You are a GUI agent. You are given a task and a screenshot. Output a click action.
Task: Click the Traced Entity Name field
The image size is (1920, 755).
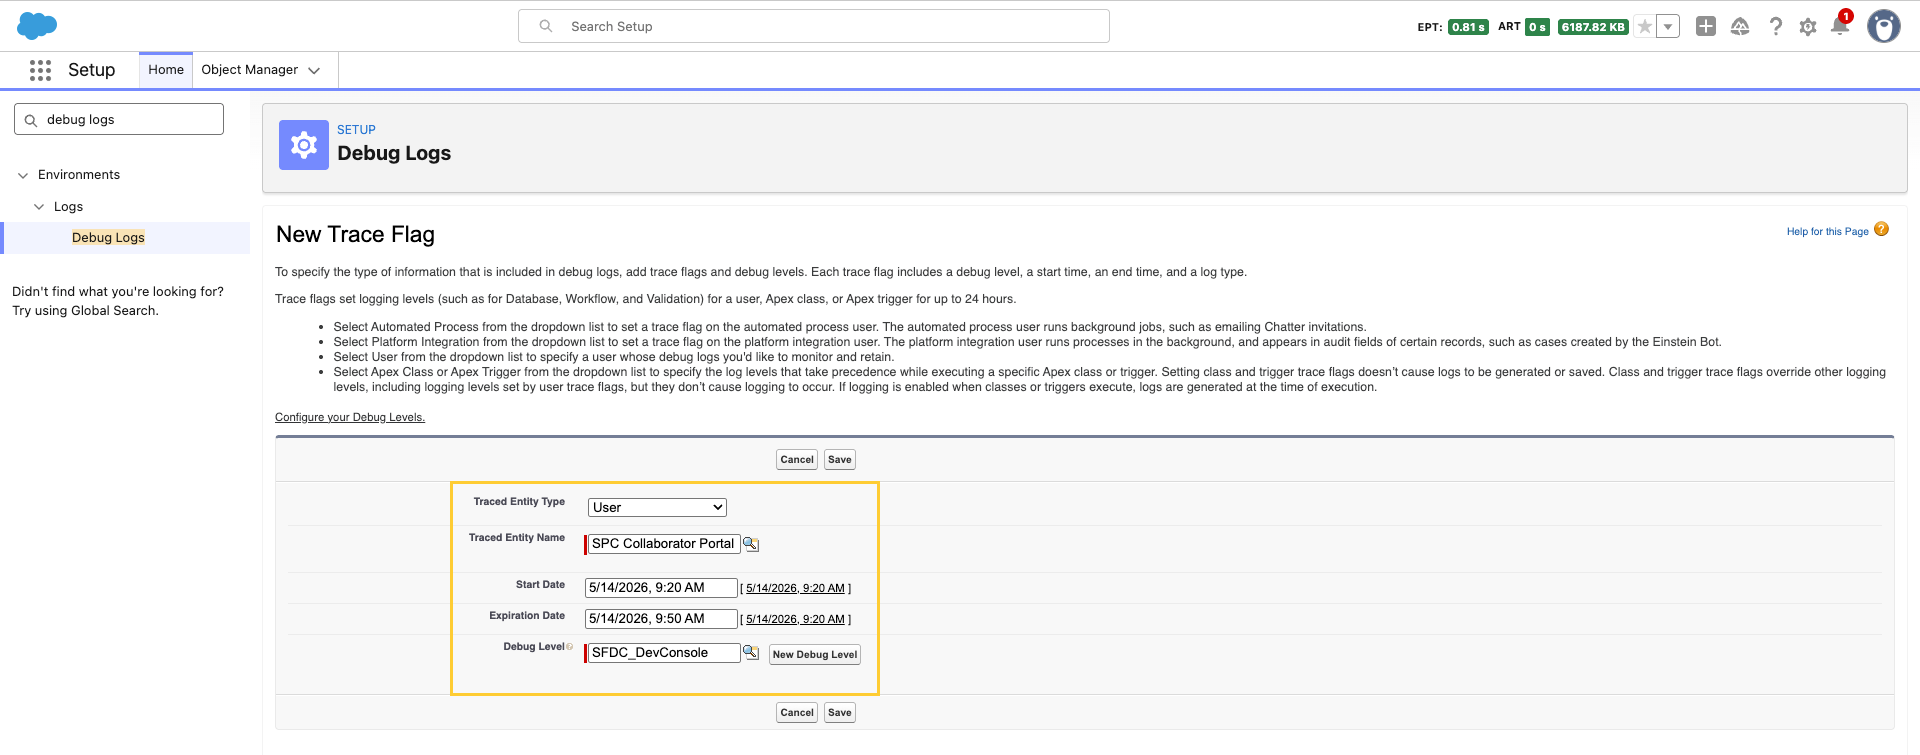pos(664,544)
